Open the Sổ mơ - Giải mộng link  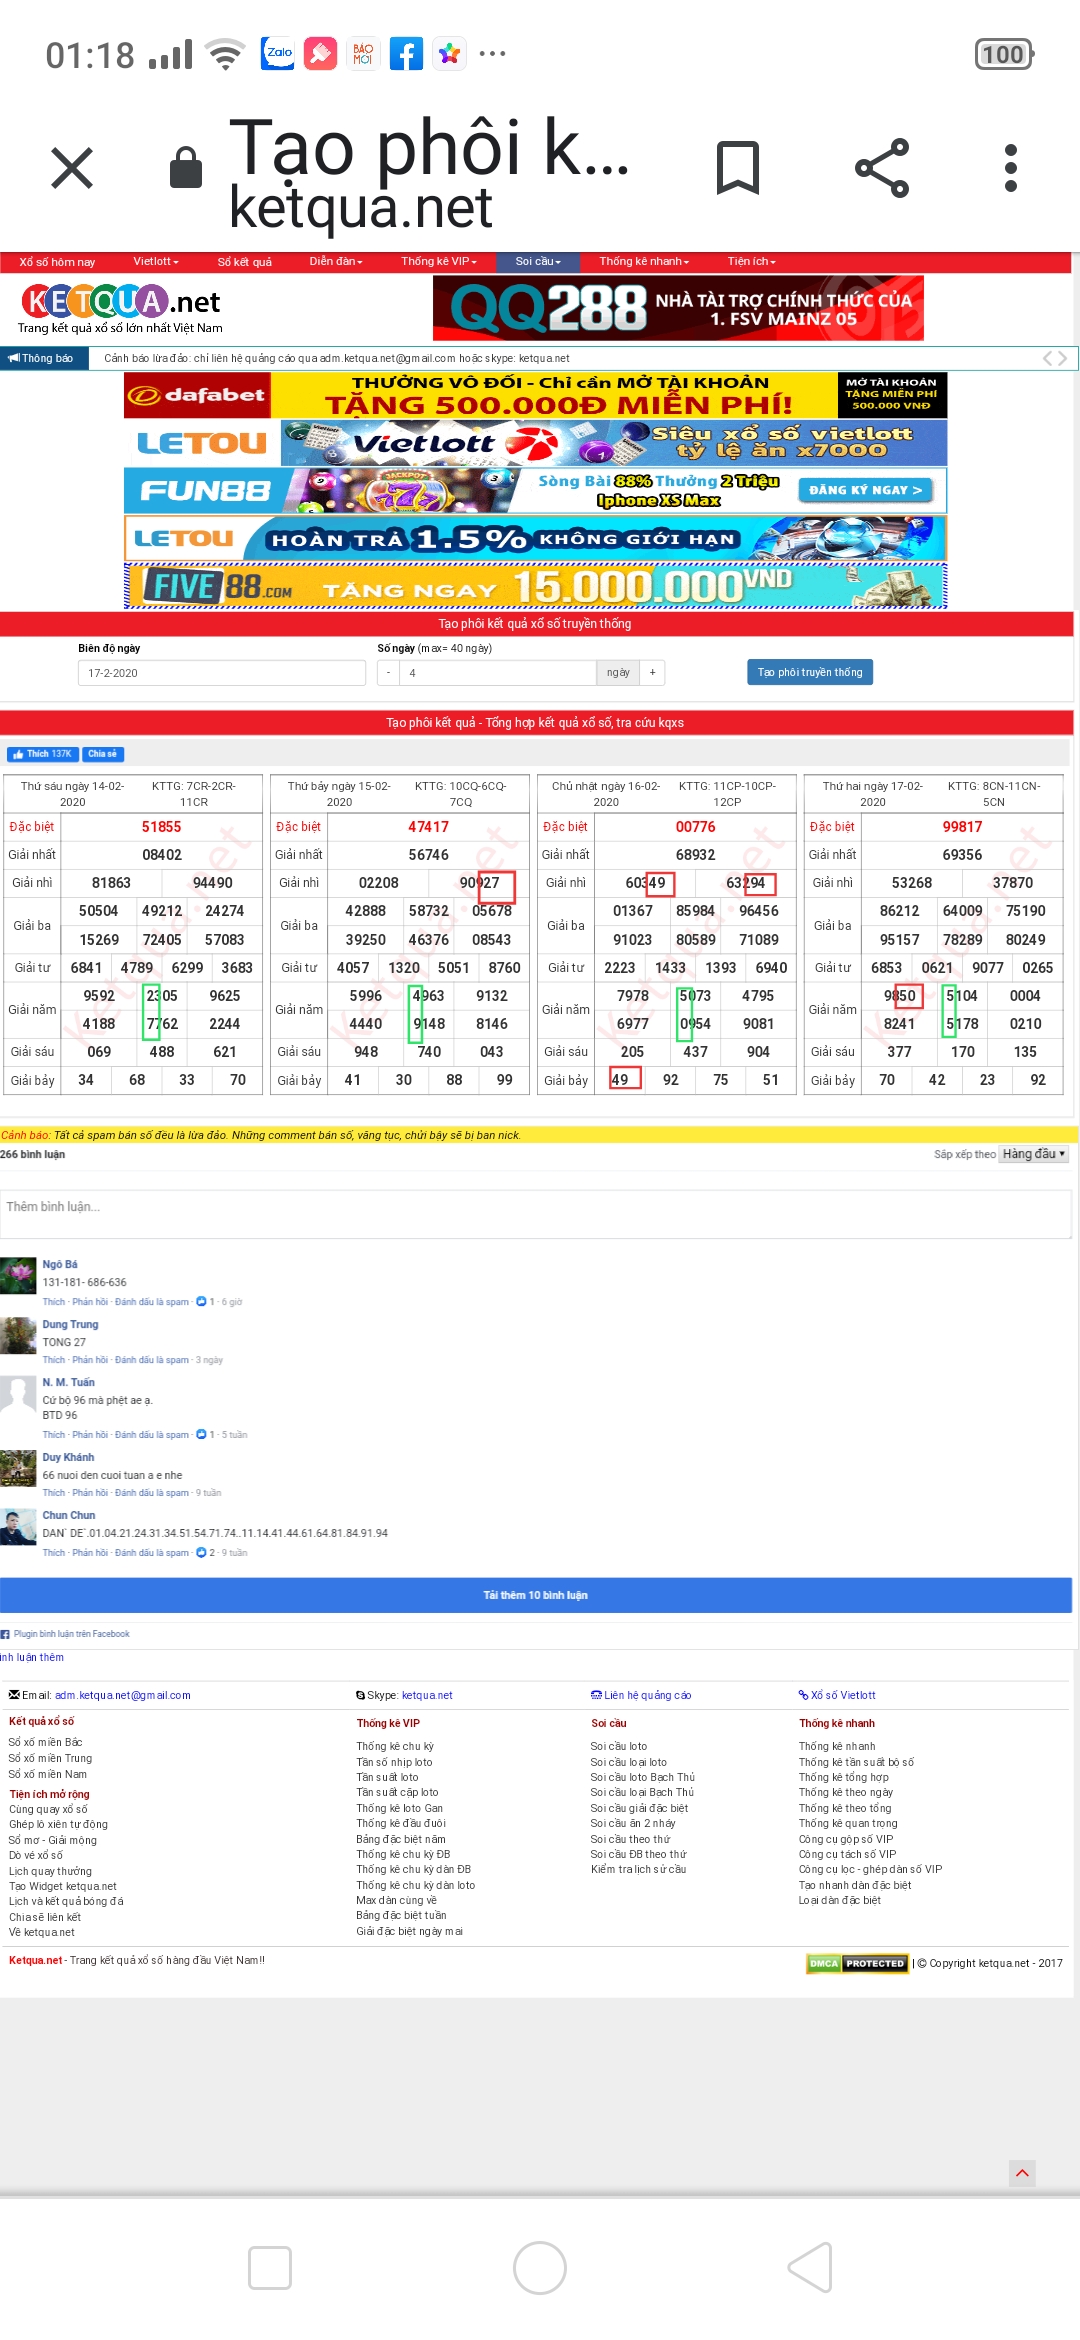53,1840
